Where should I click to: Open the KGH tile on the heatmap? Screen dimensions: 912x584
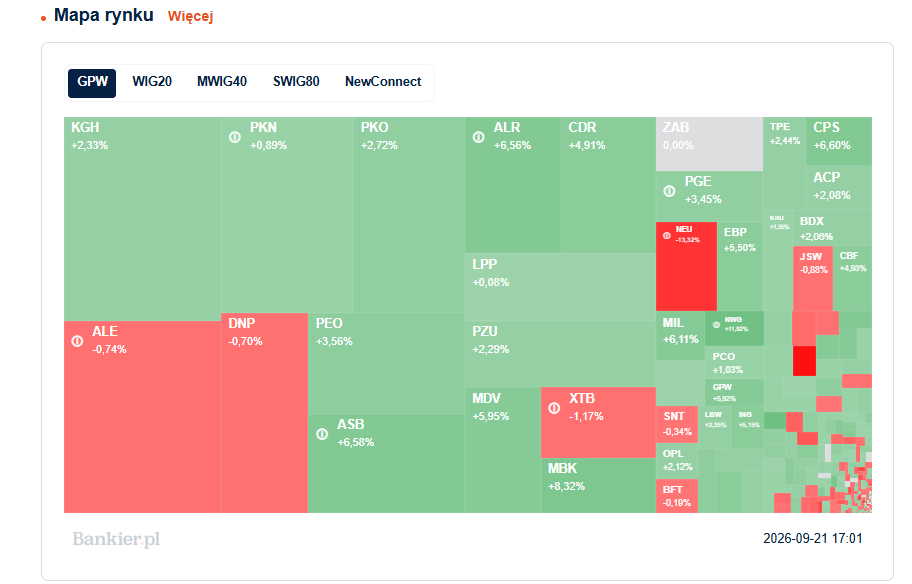[x=142, y=219]
